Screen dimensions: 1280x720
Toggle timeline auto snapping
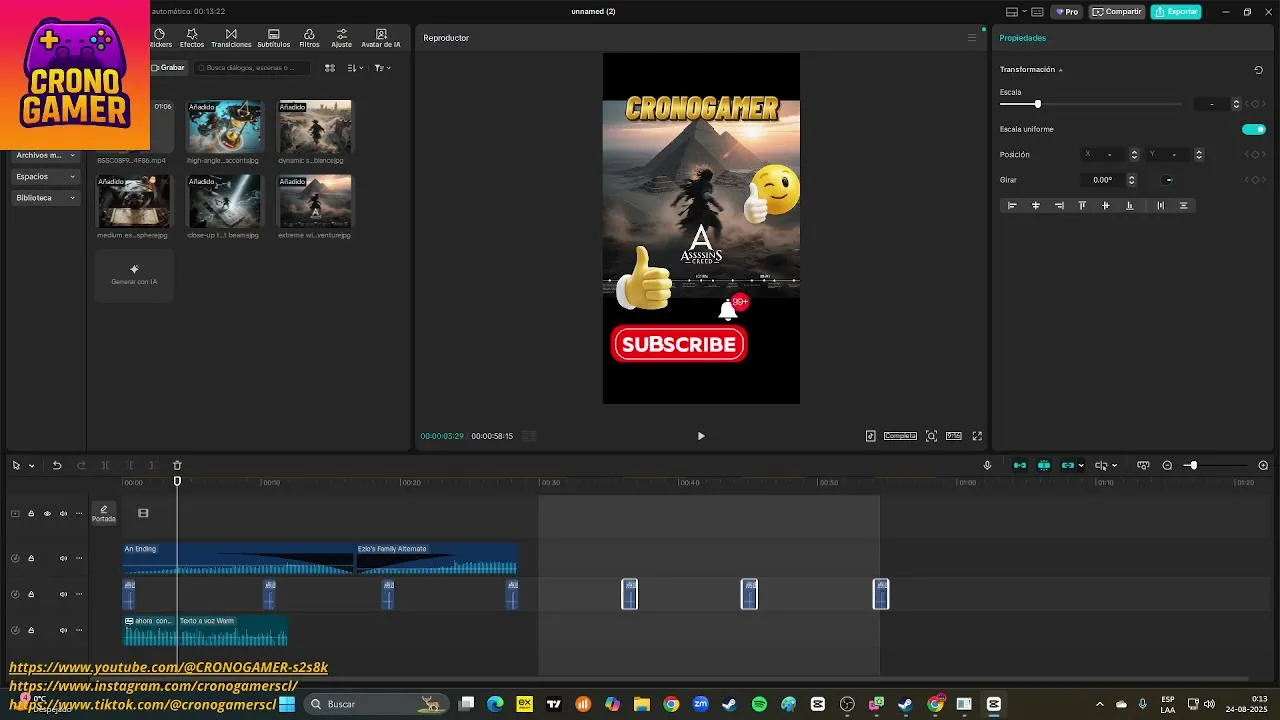(x=1044, y=465)
